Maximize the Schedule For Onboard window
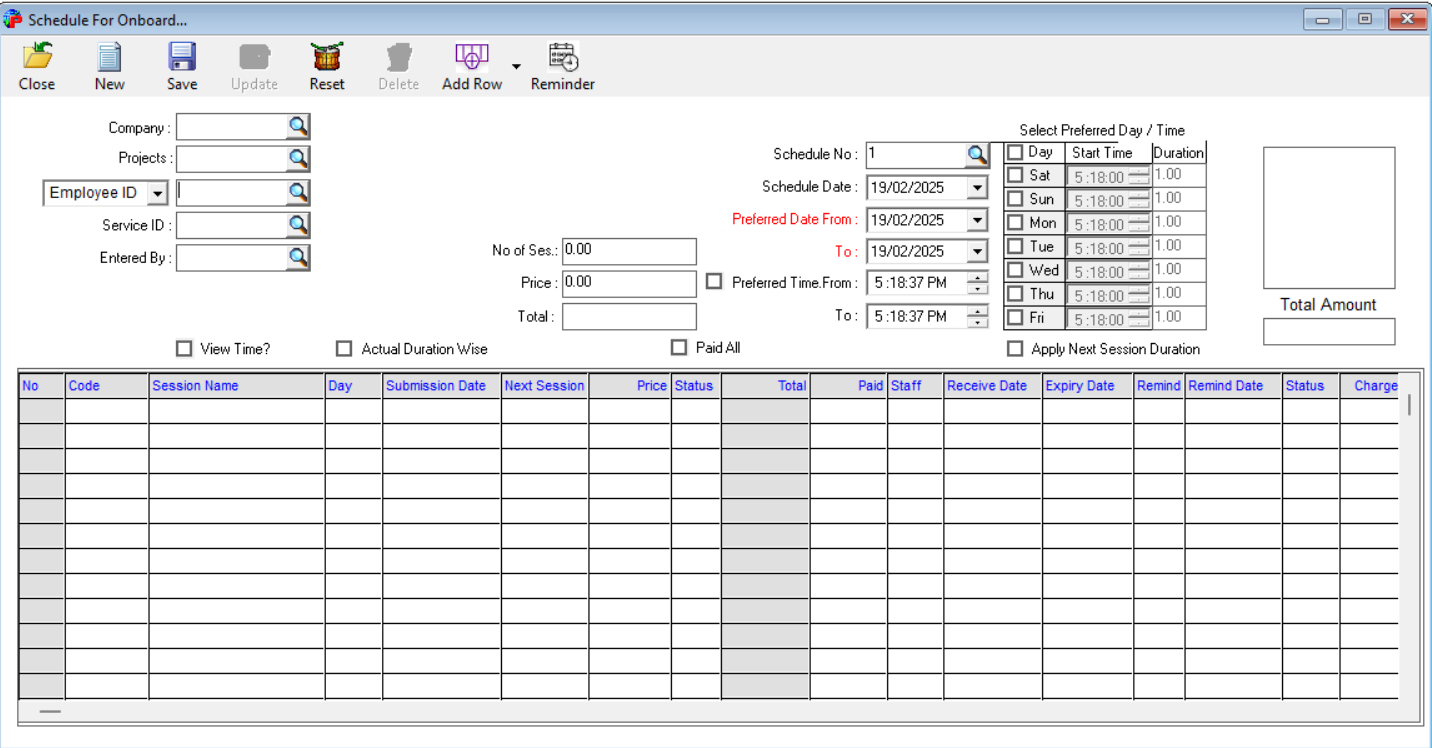 (1364, 19)
